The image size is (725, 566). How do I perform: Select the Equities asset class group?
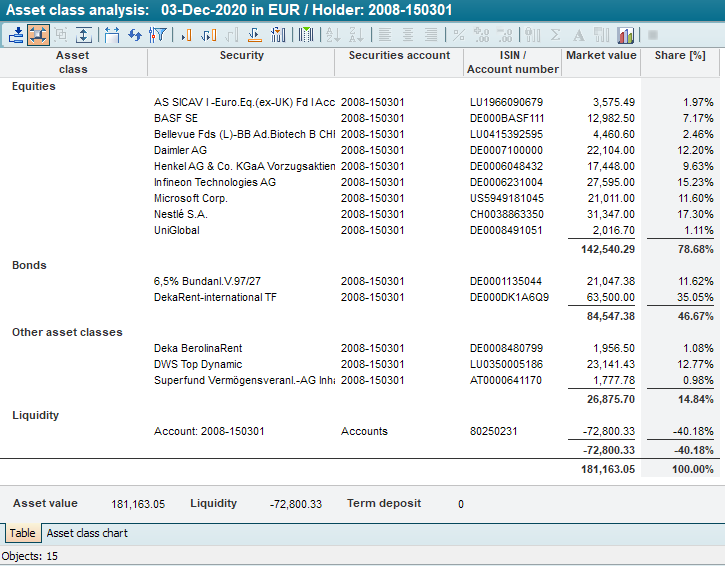34,86
